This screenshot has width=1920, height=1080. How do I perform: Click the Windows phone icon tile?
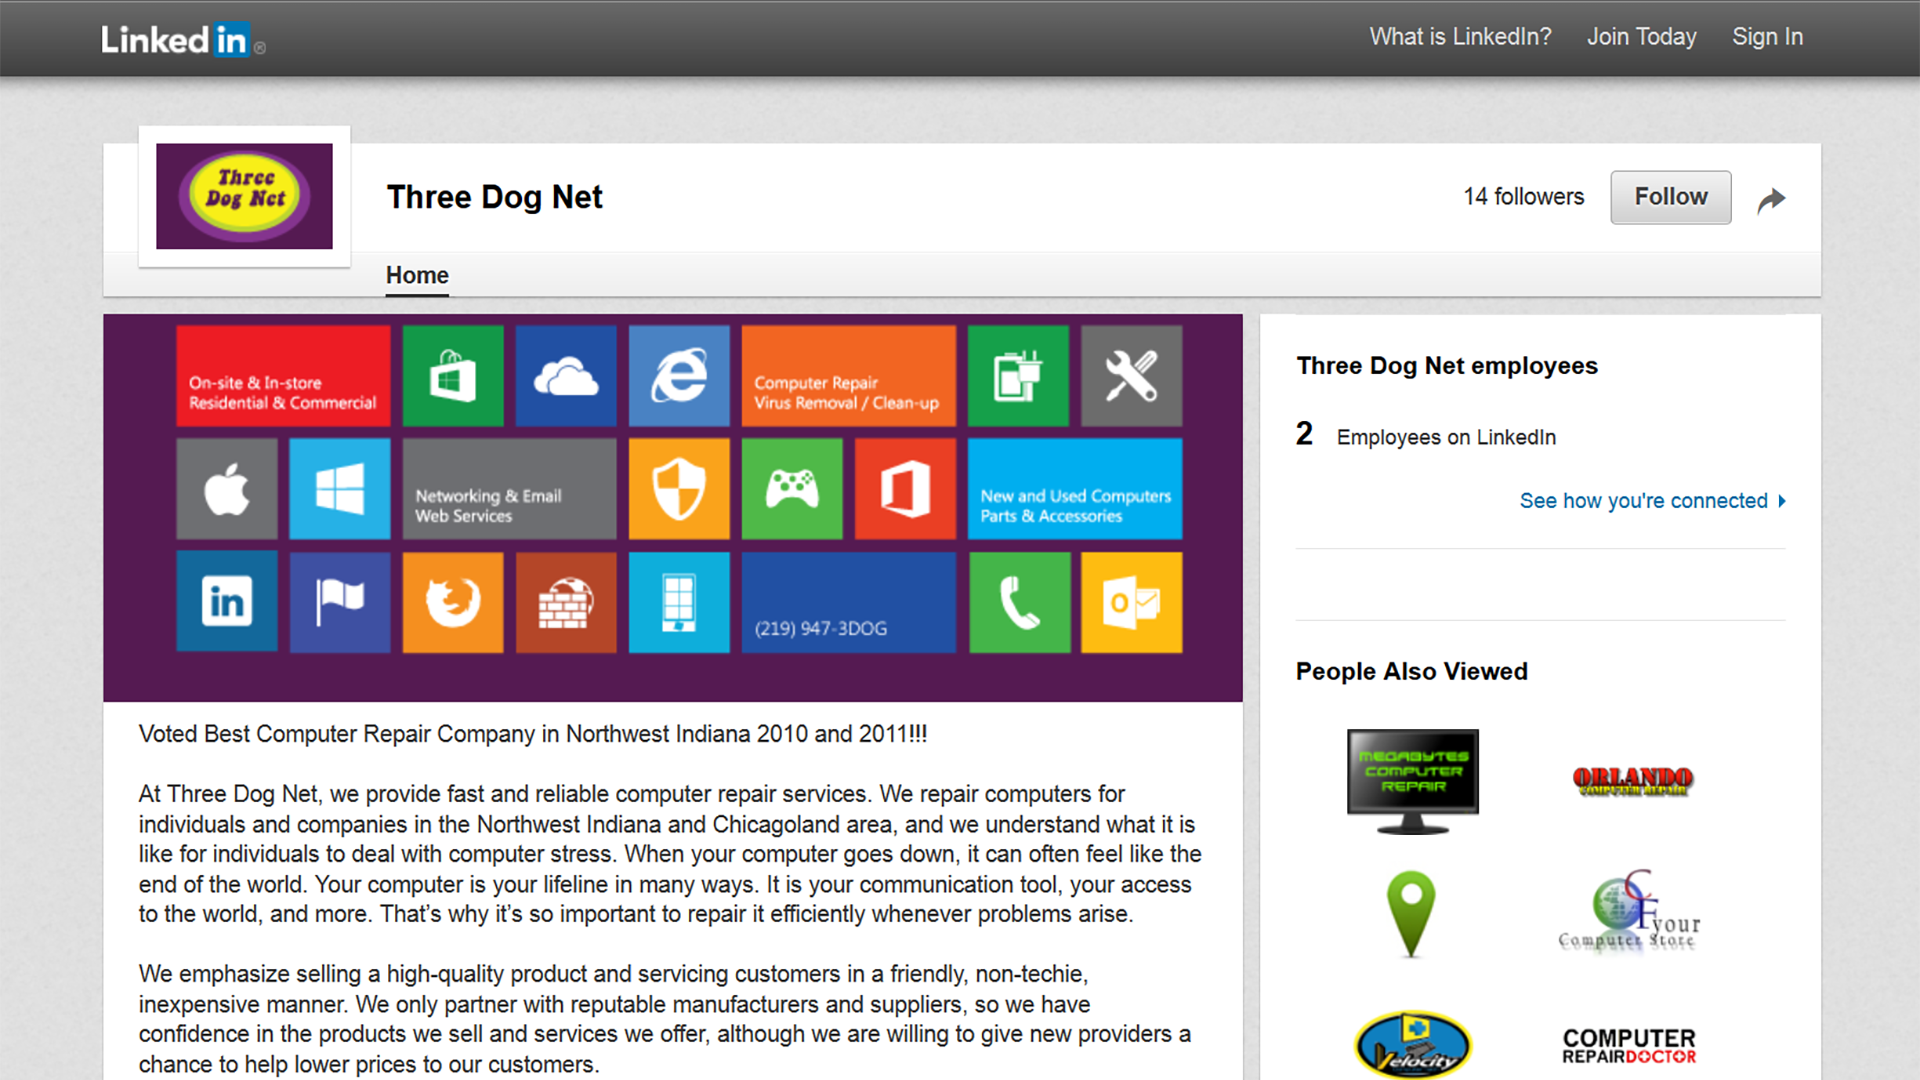tap(679, 602)
